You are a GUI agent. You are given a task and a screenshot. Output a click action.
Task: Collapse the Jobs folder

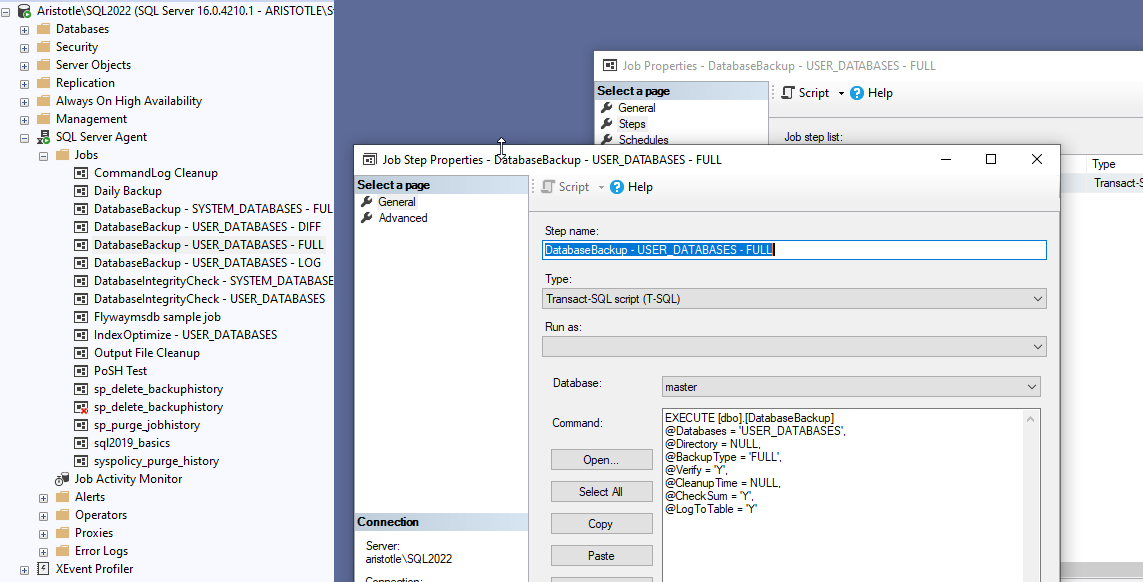(43, 155)
